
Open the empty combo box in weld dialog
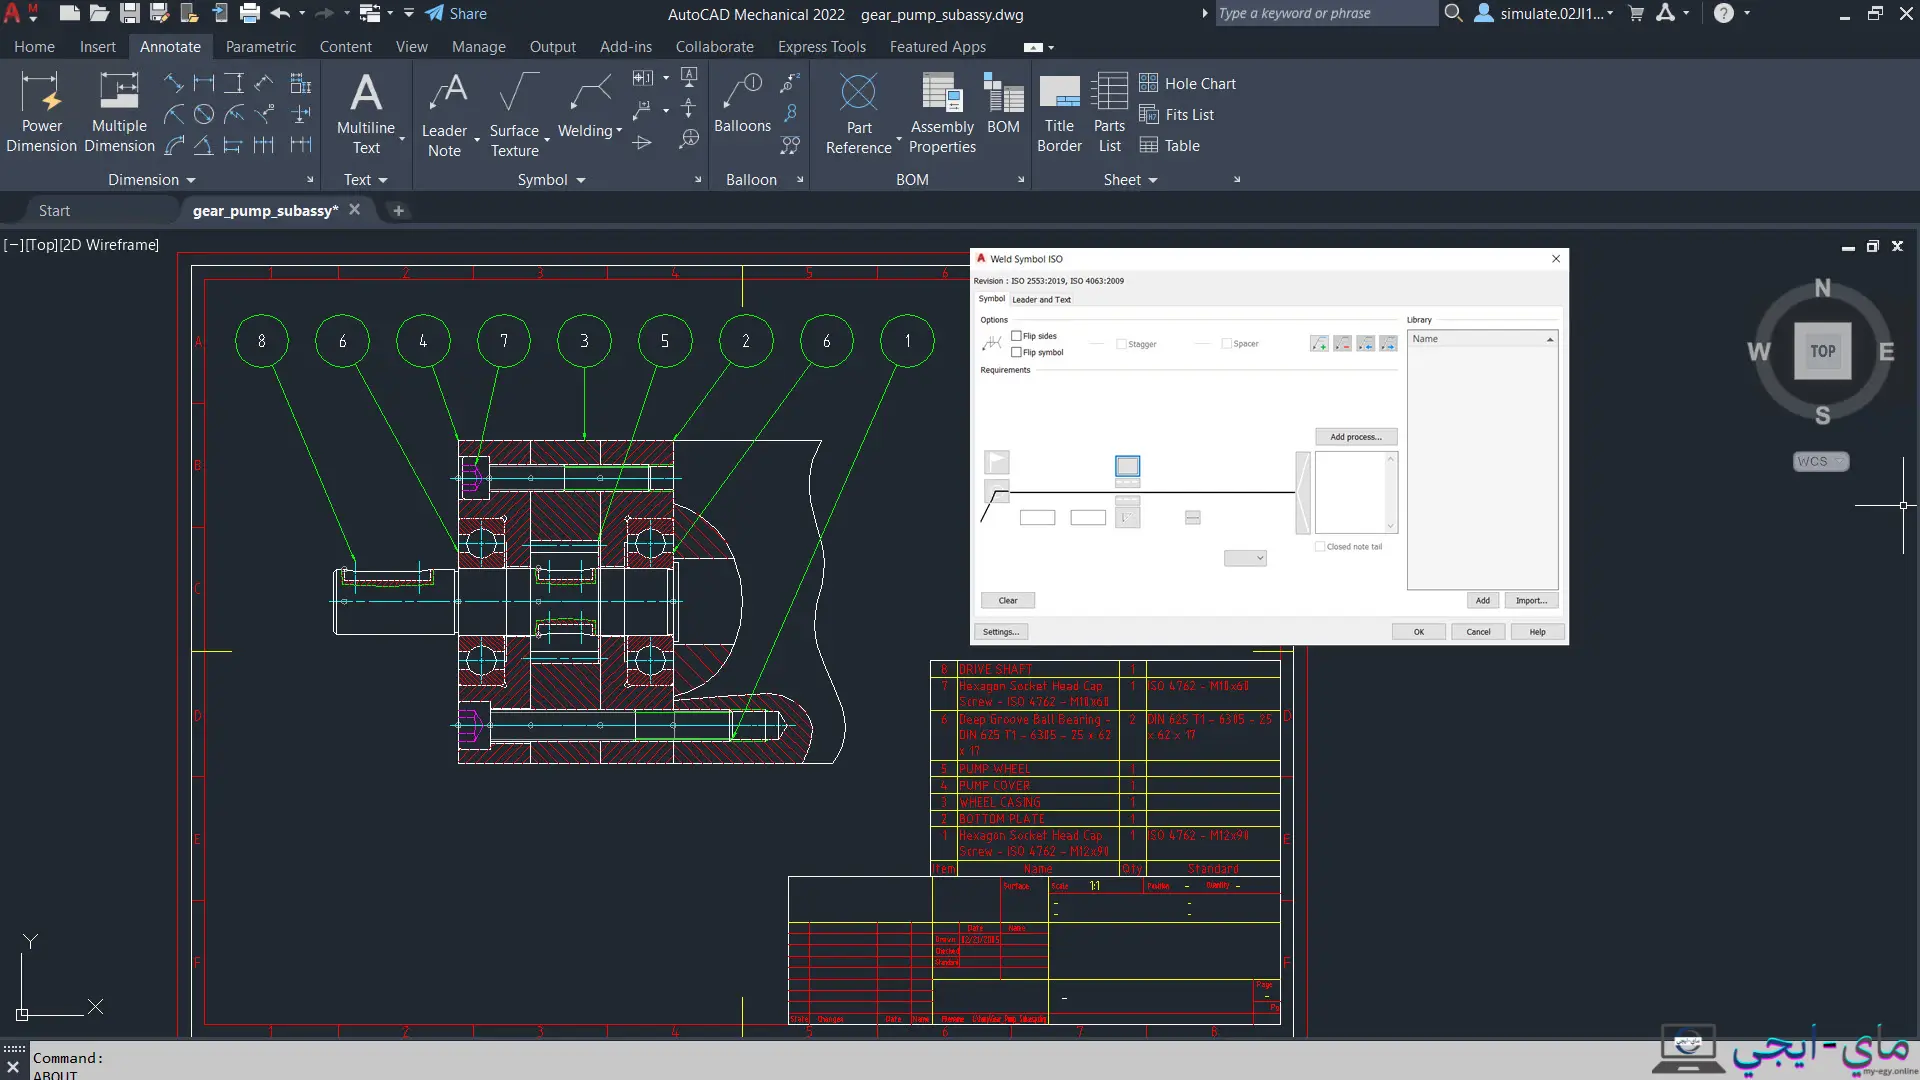(x=1245, y=558)
